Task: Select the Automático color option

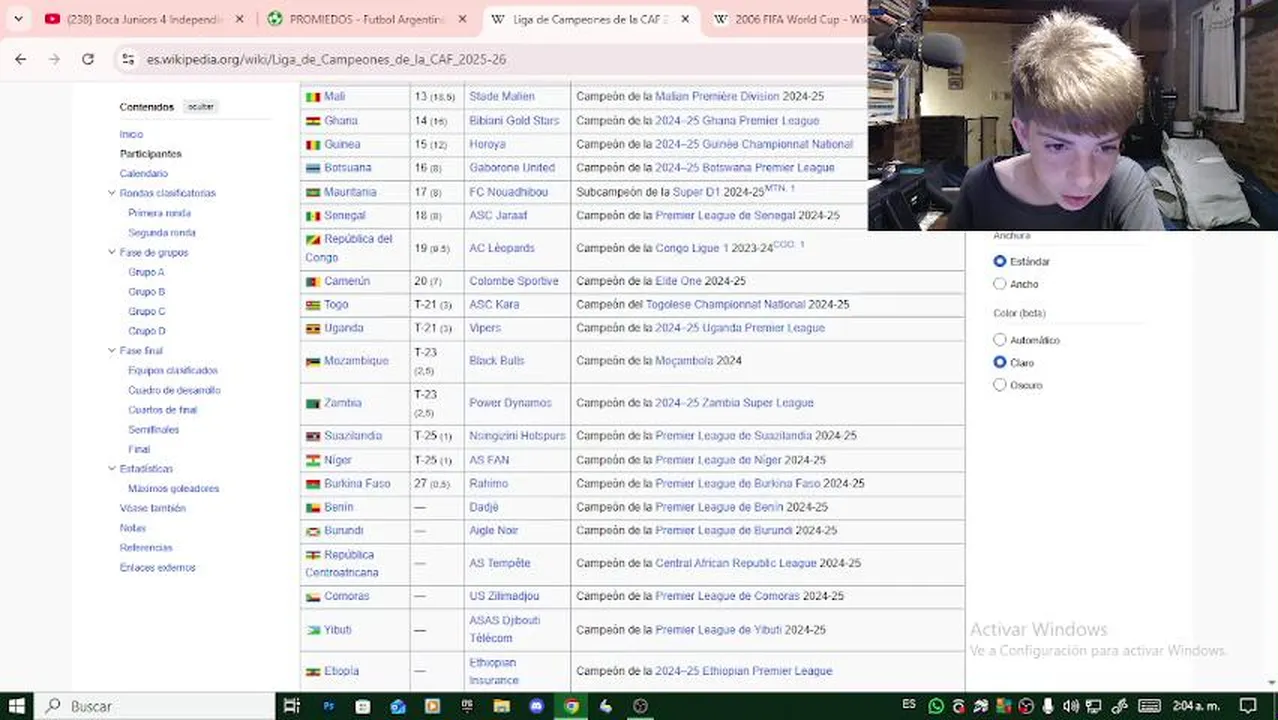Action: coord(999,340)
